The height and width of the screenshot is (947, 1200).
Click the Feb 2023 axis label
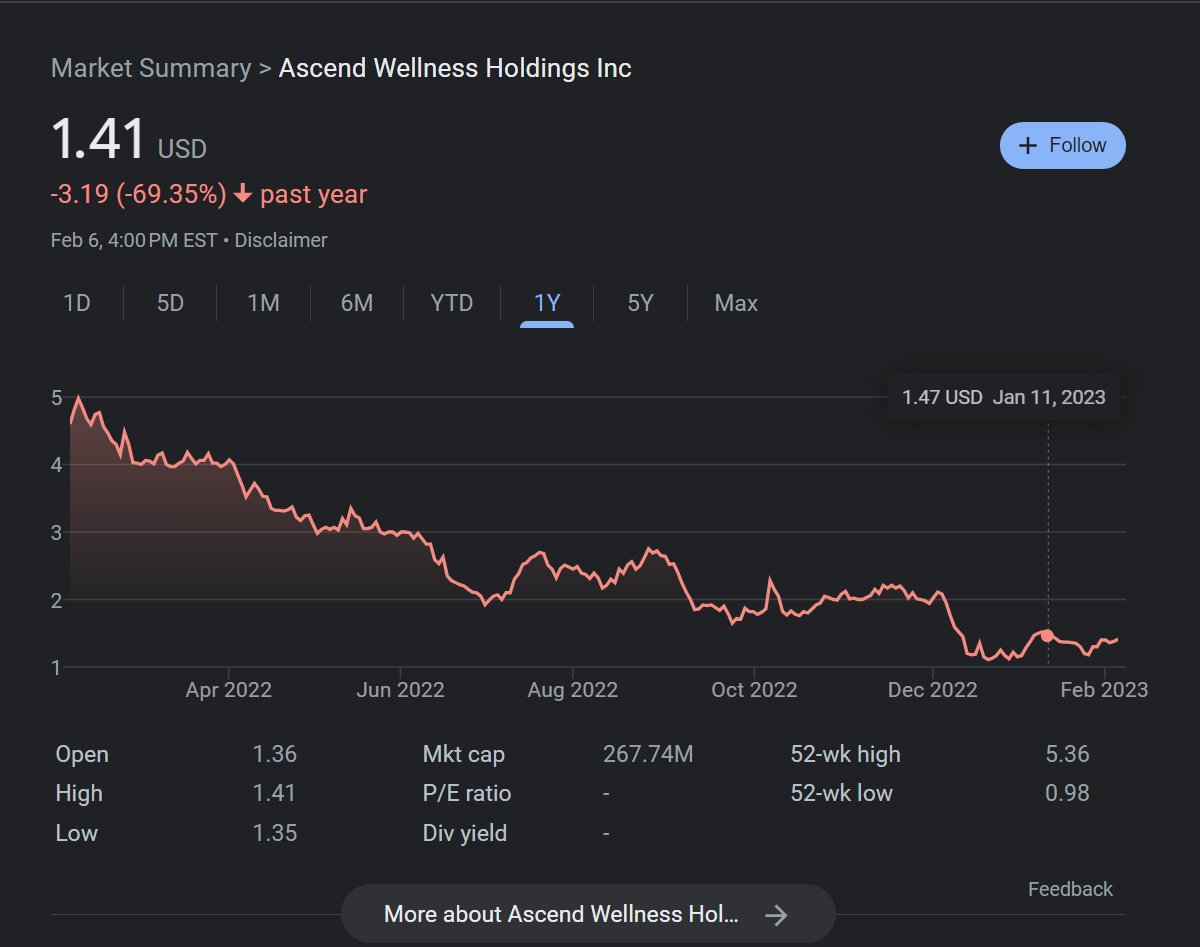(x=1104, y=690)
